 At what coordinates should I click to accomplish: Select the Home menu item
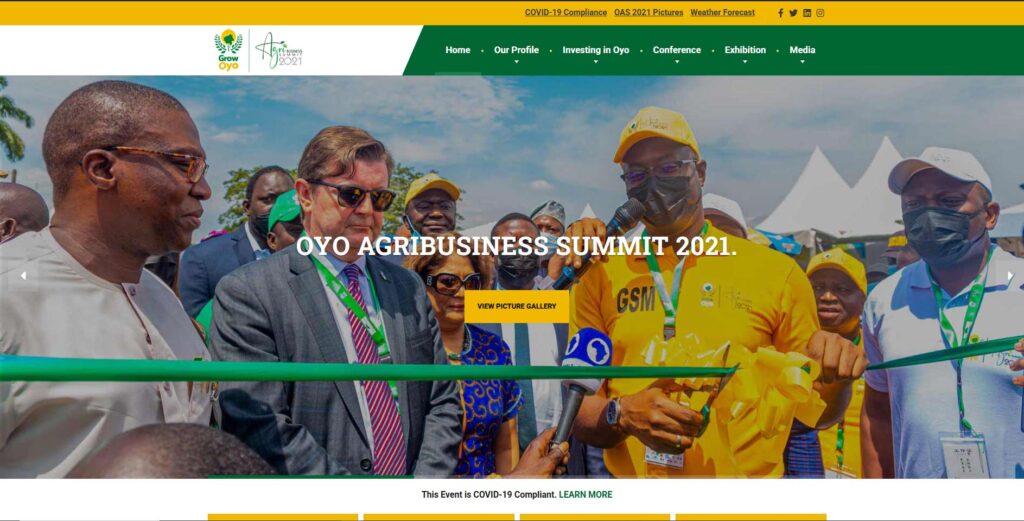click(458, 50)
